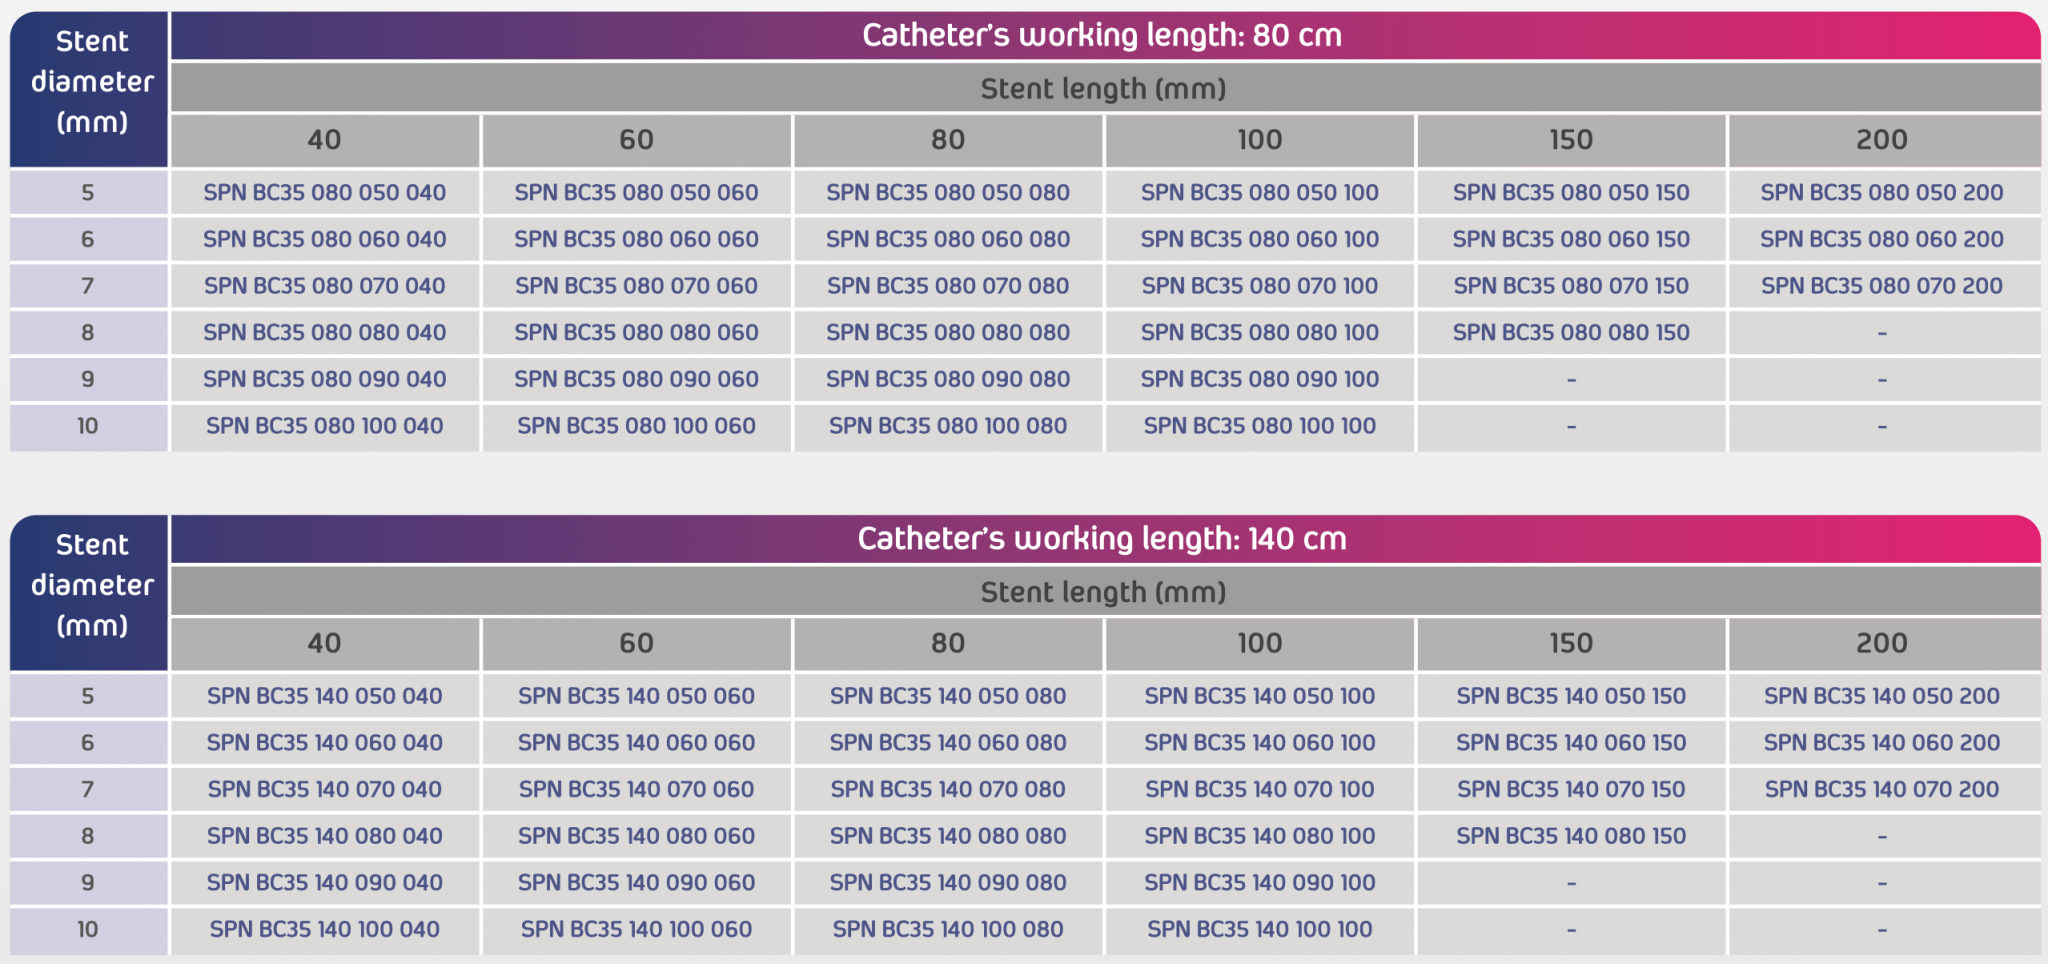Select product code SPN BC35 140 070 100

click(x=1259, y=789)
